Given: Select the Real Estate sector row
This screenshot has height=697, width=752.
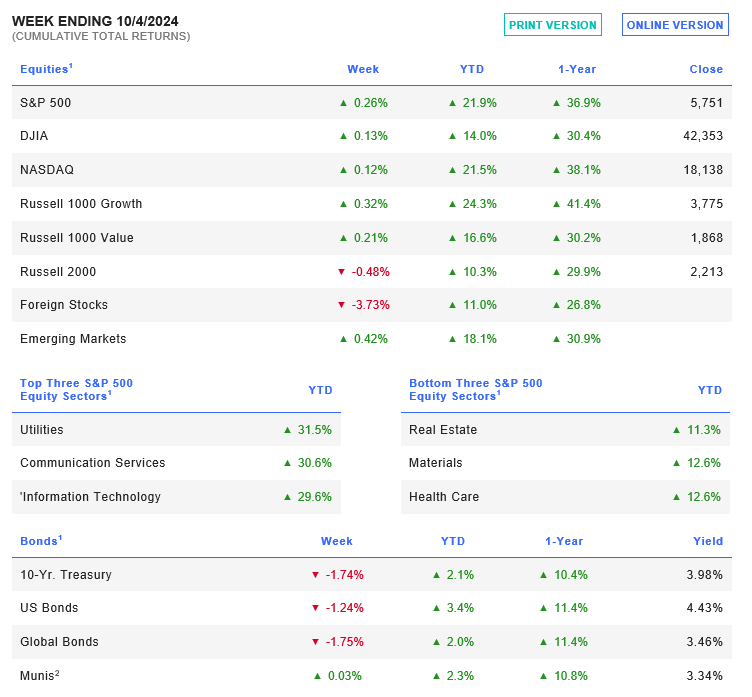Looking at the screenshot, I should pos(565,430).
